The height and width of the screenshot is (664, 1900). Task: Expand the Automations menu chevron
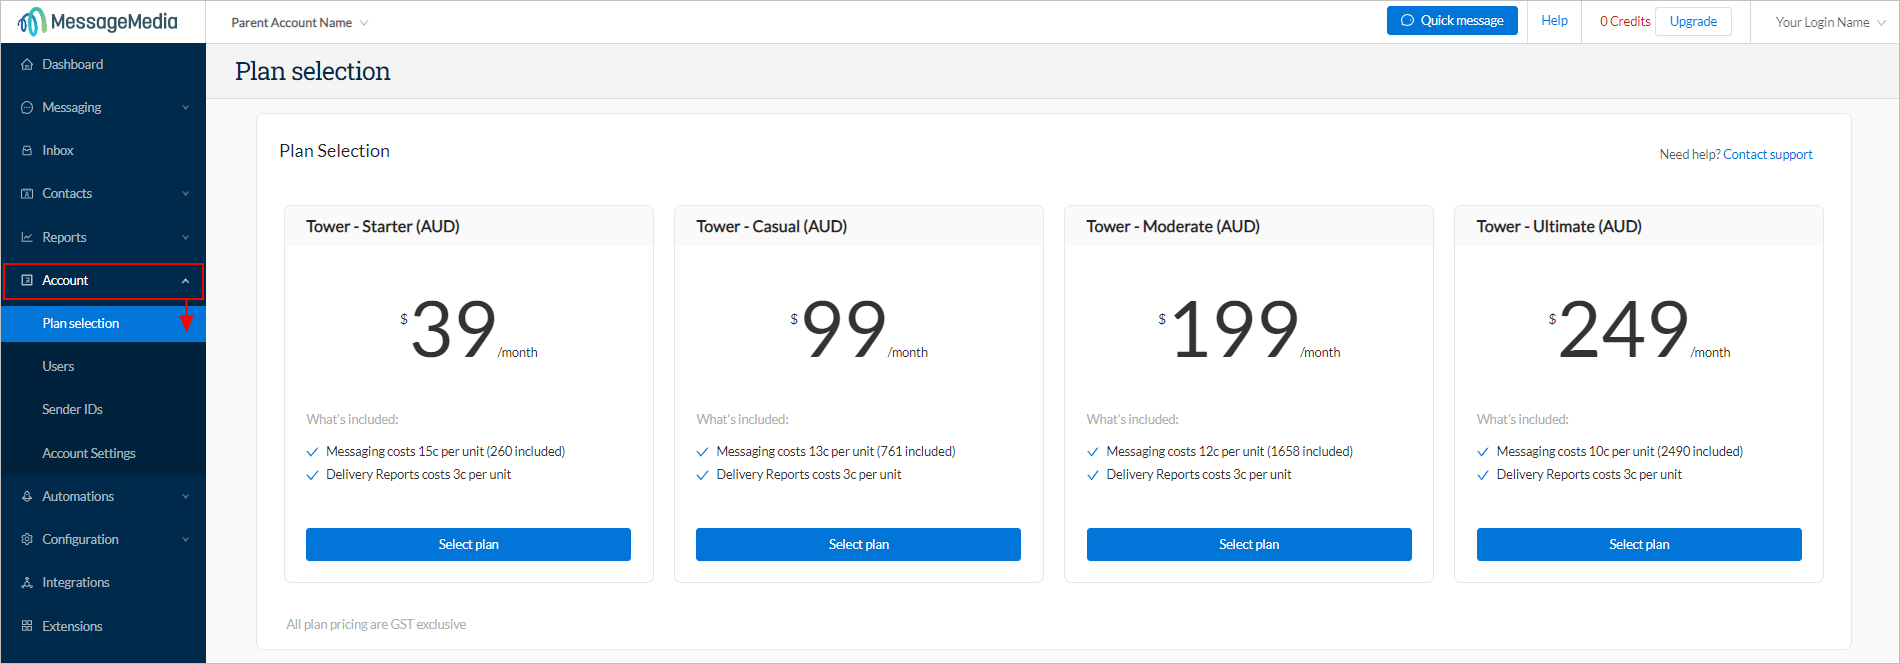coord(185,496)
